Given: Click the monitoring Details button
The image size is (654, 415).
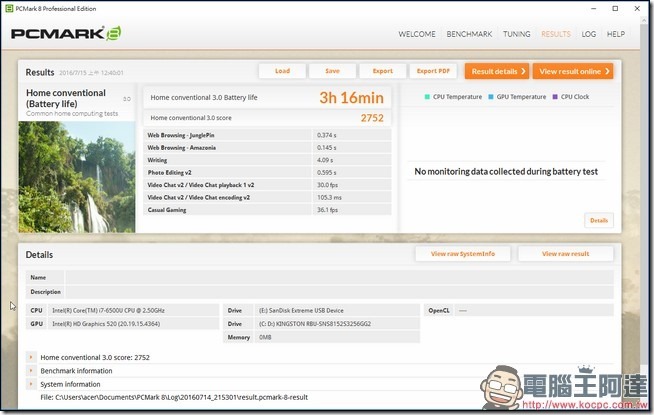Looking at the screenshot, I should click(x=599, y=220).
